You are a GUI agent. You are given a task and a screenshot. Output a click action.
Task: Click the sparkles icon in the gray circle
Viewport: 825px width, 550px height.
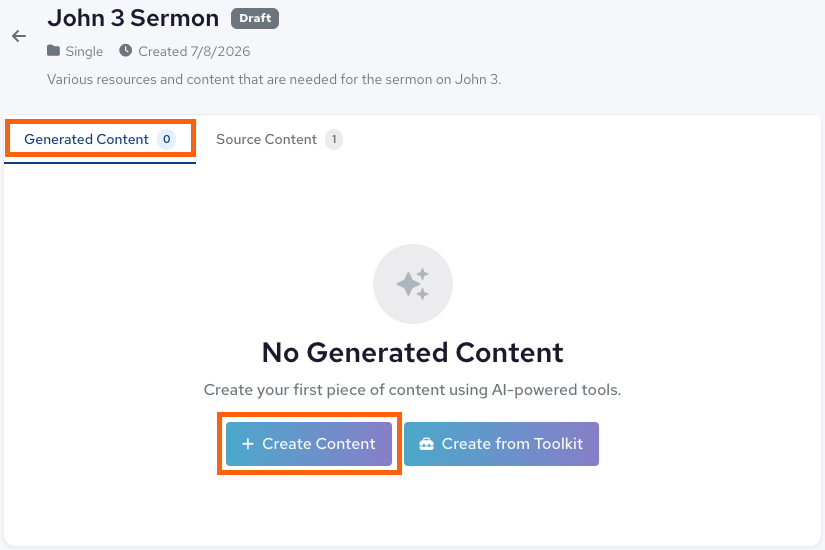tap(412, 284)
